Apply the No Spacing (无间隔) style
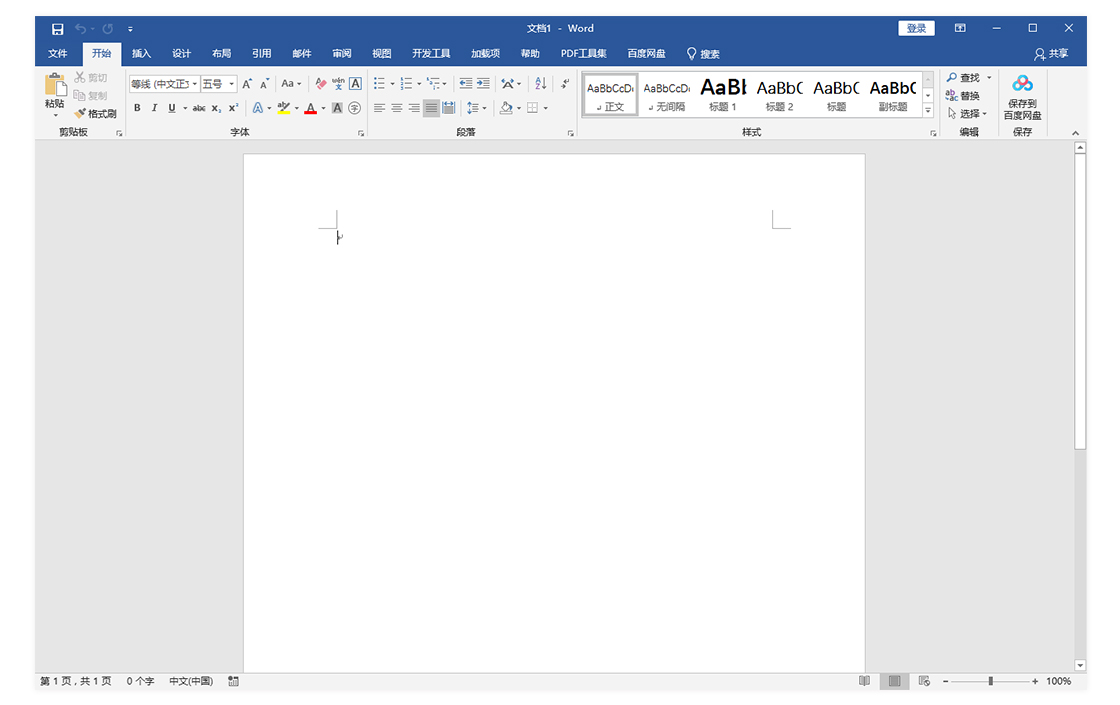Viewport: 1120px width, 705px height. [666, 94]
